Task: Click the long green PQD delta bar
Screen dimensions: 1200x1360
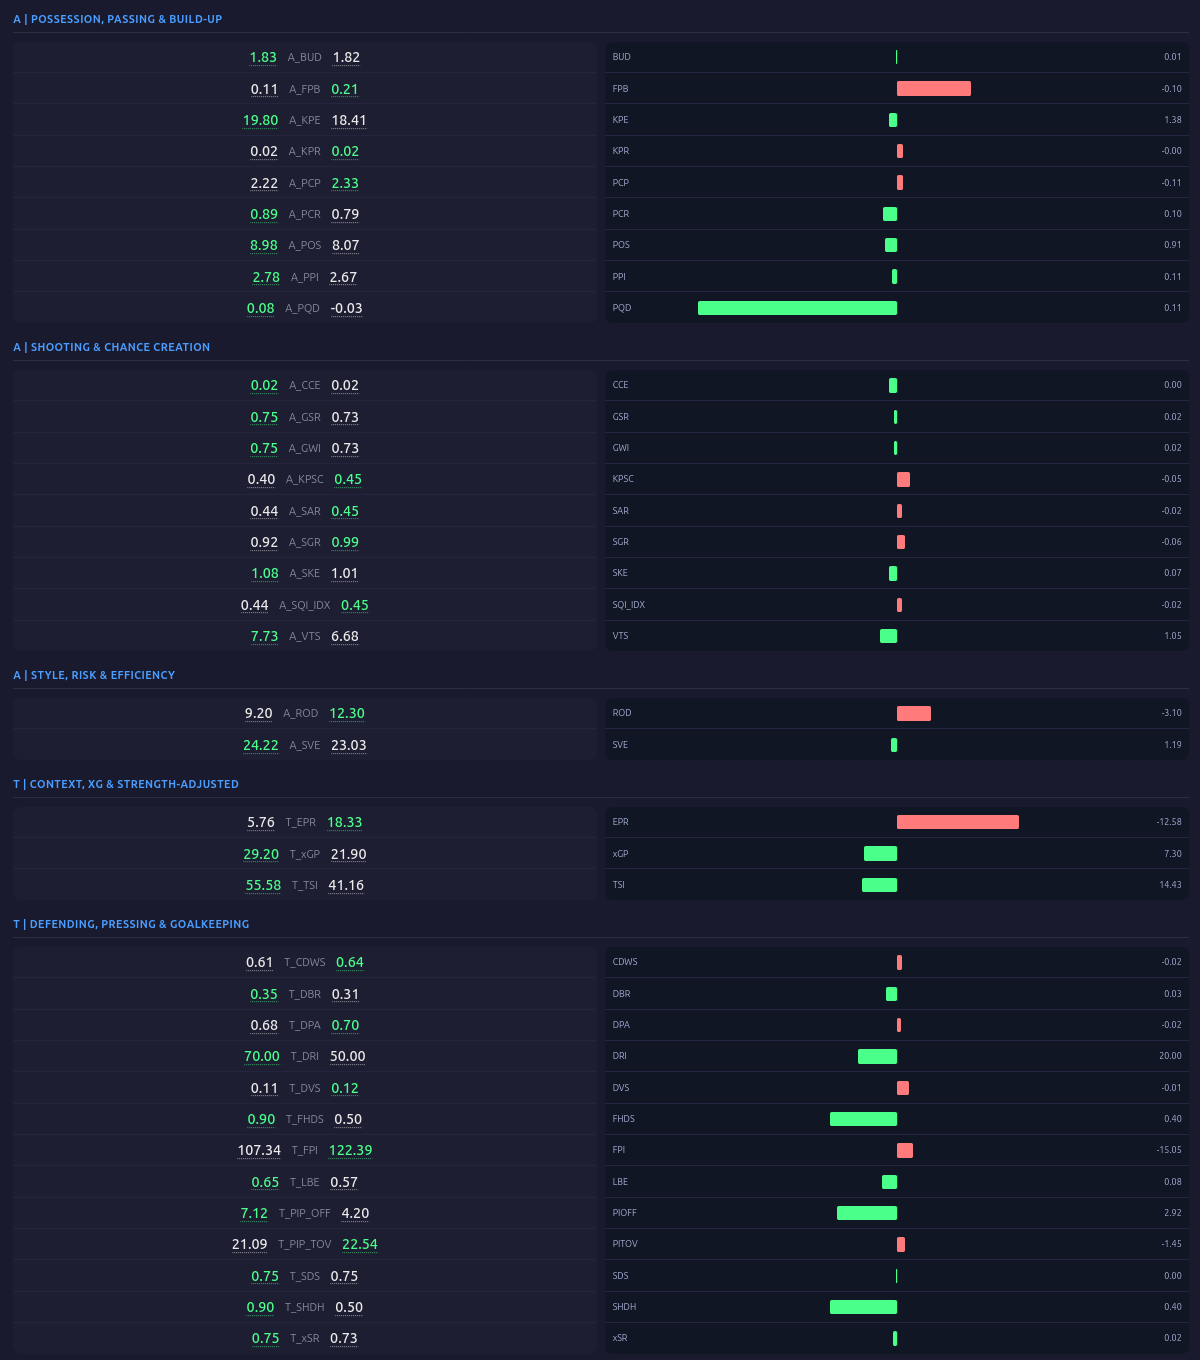Action: (x=797, y=308)
